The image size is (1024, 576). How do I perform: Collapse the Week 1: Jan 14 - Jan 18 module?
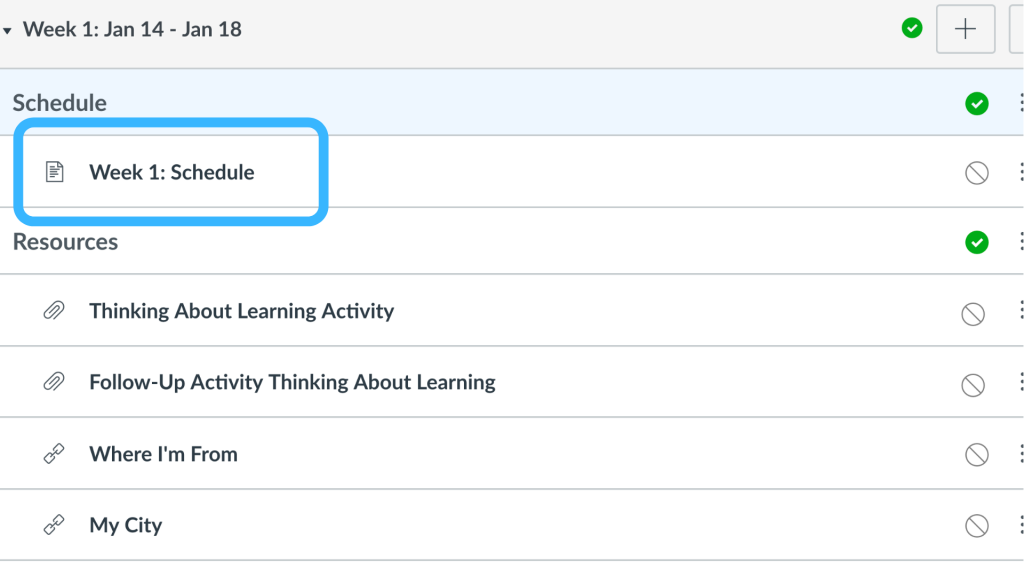(7, 31)
